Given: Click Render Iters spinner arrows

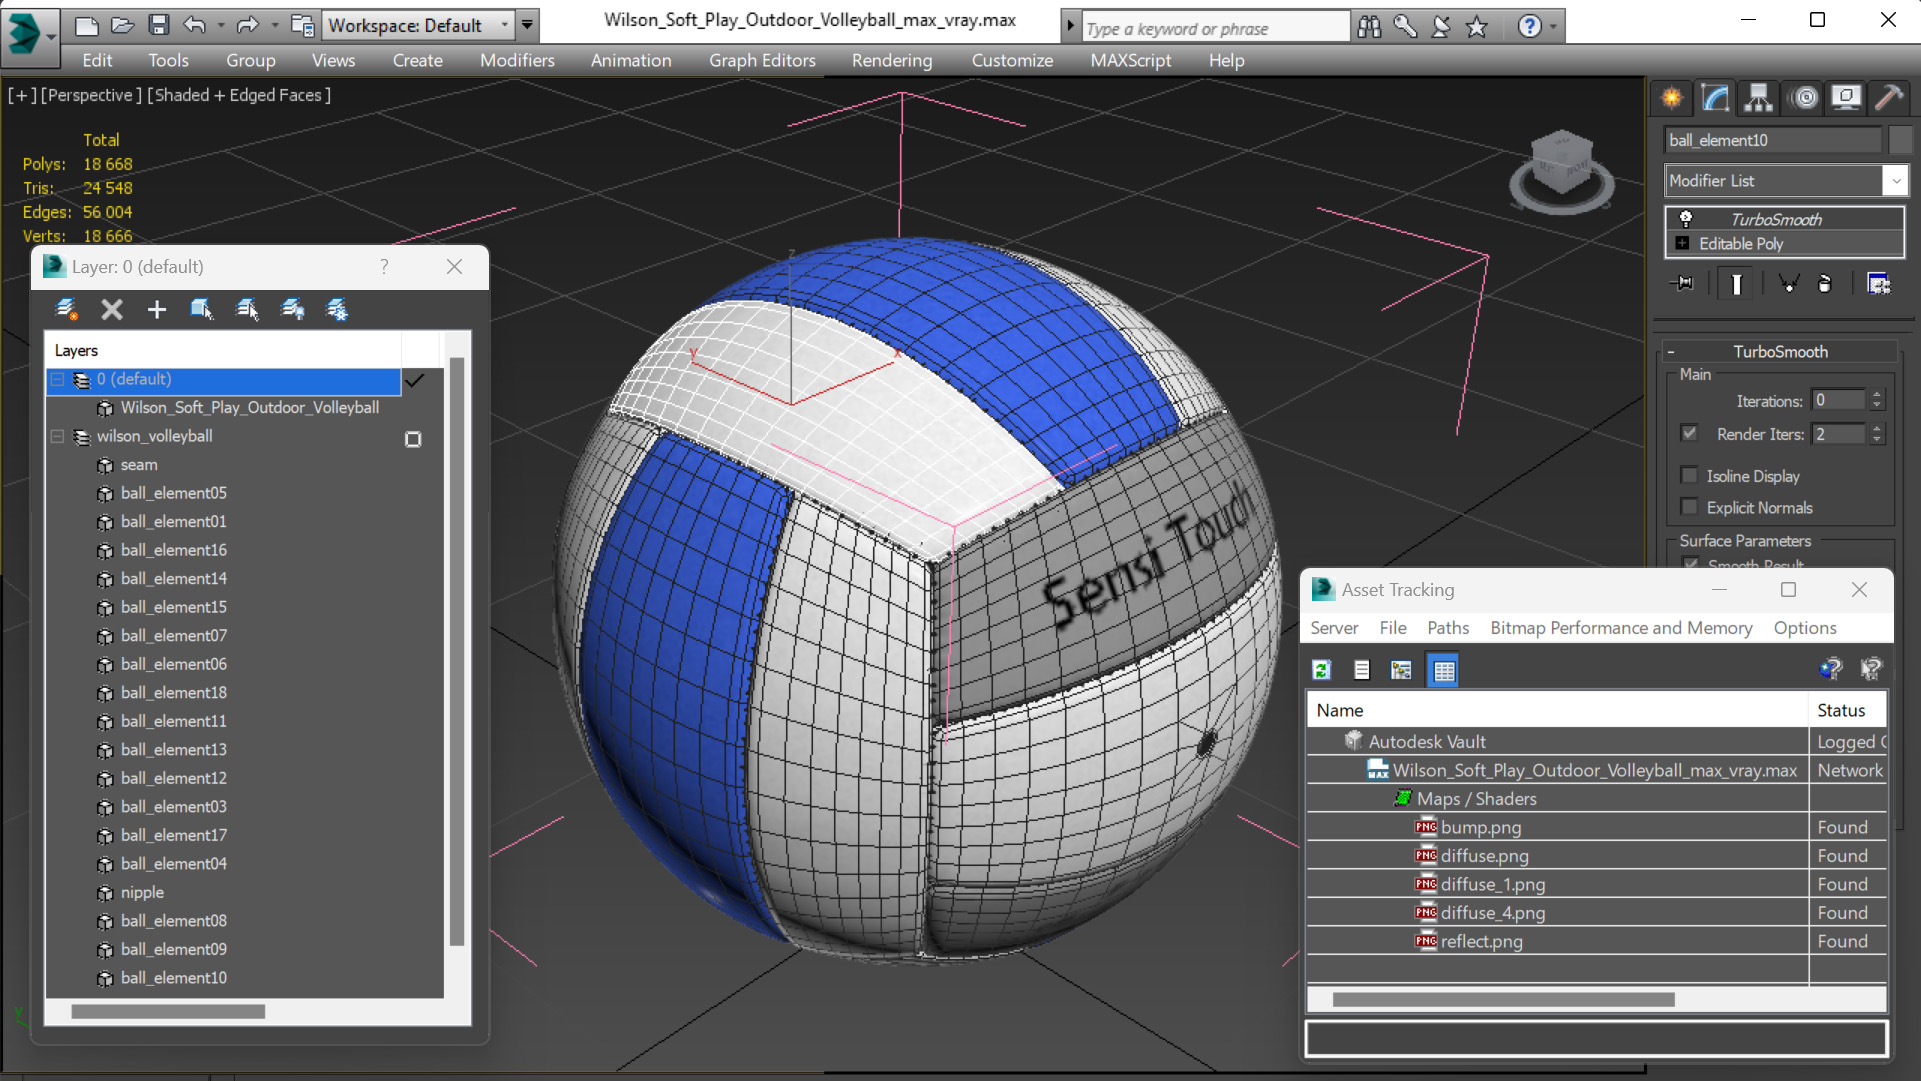Looking at the screenshot, I should coord(1877,433).
